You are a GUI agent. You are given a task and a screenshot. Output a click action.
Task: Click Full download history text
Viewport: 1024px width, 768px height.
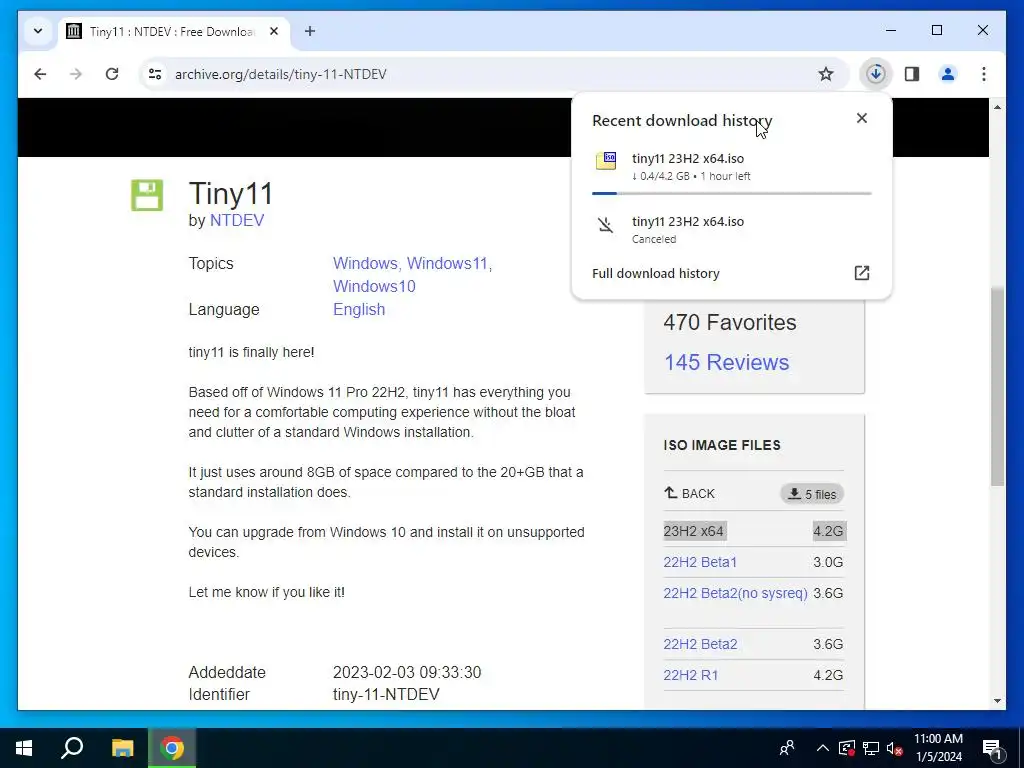656,273
